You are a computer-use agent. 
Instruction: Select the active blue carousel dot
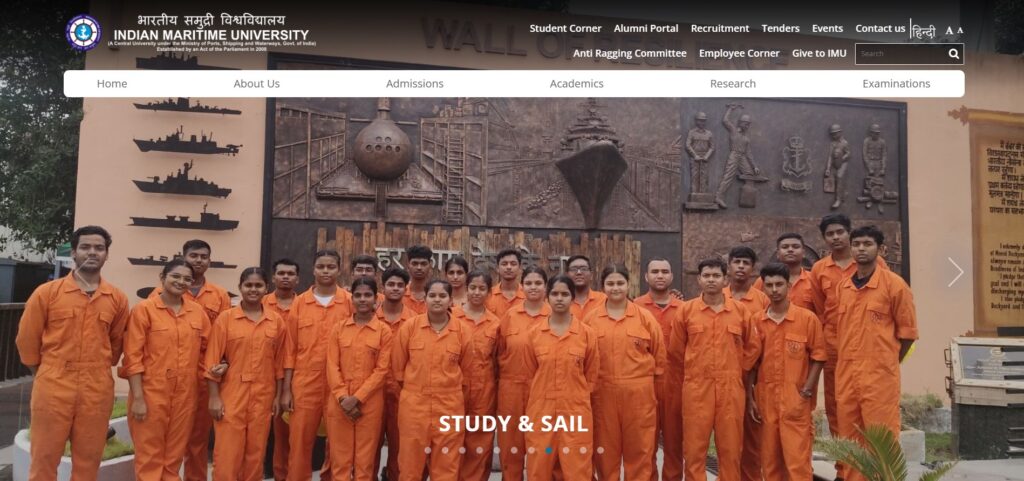pos(549,450)
